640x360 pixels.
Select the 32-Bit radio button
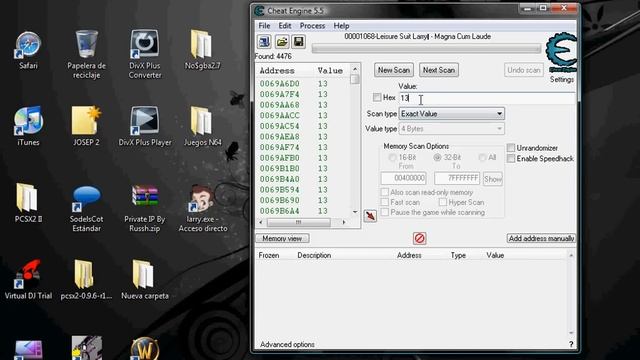point(437,157)
